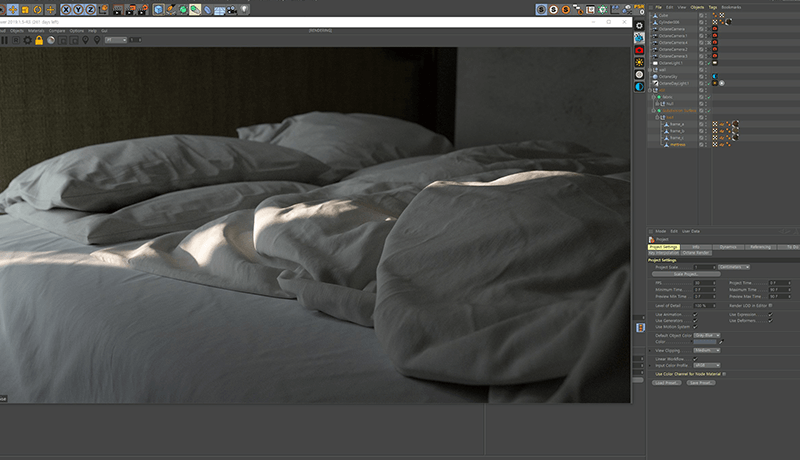
Task: Click the half-circle blue Octane side icon
Action: pos(639,87)
